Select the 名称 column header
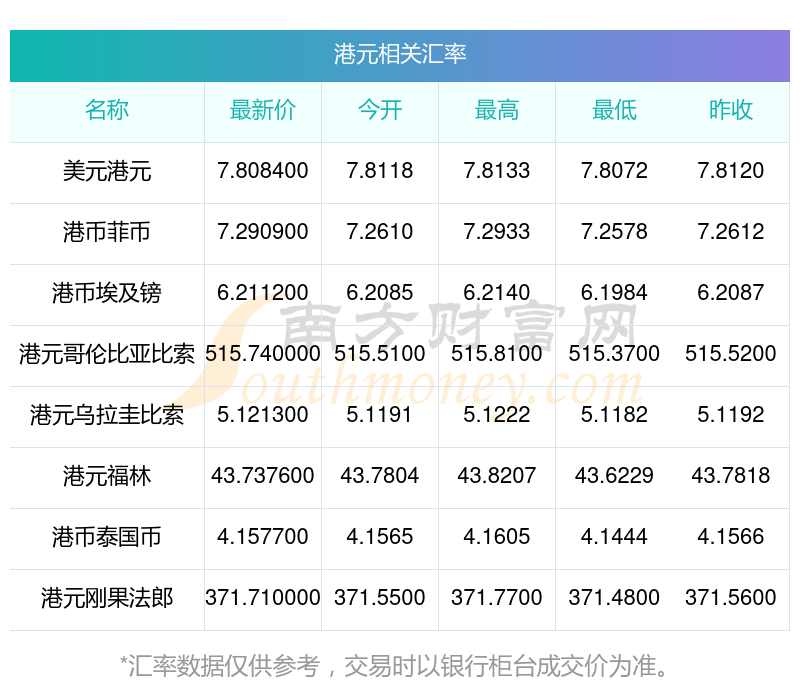The image size is (800, 698). point(107,110)
